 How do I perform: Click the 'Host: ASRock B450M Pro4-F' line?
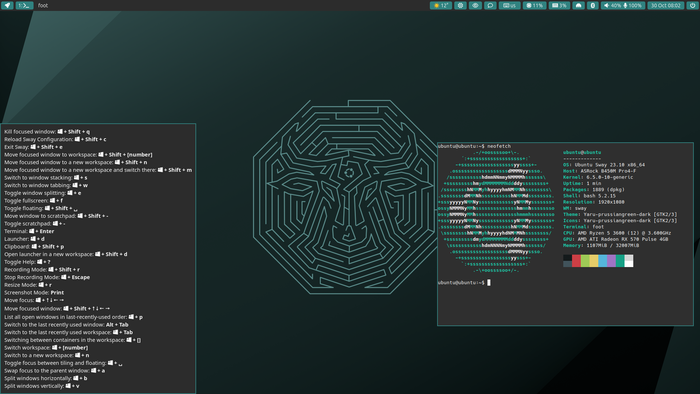coord(600,171)
